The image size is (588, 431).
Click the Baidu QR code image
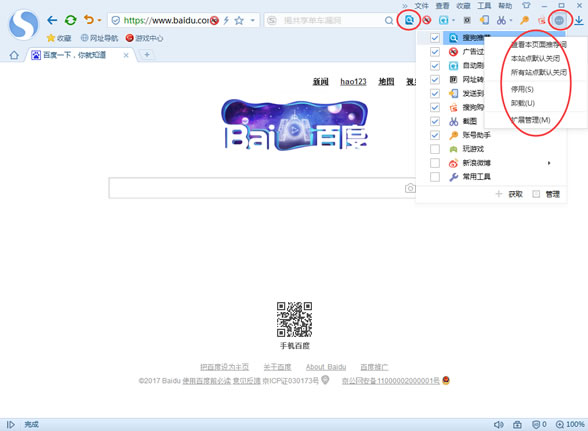pos(294,319)
